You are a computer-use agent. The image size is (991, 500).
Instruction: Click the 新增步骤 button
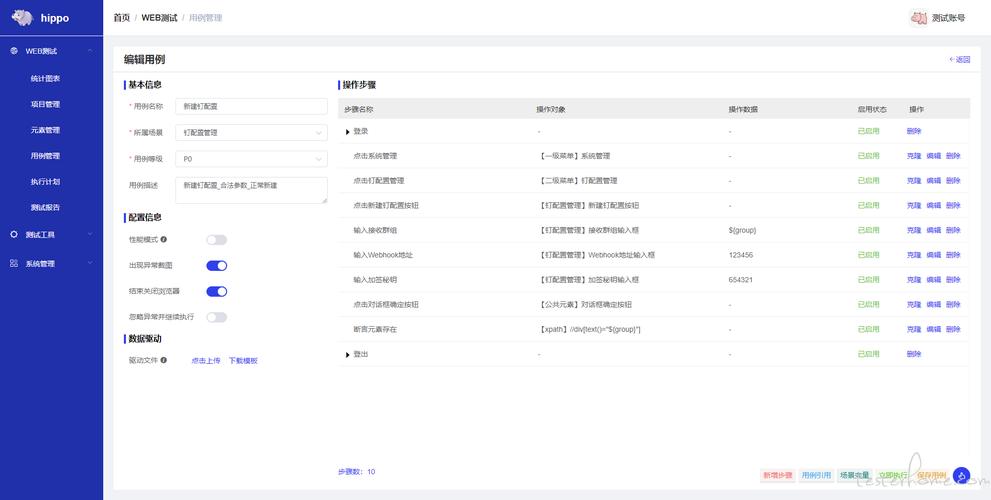pos(777,475)
